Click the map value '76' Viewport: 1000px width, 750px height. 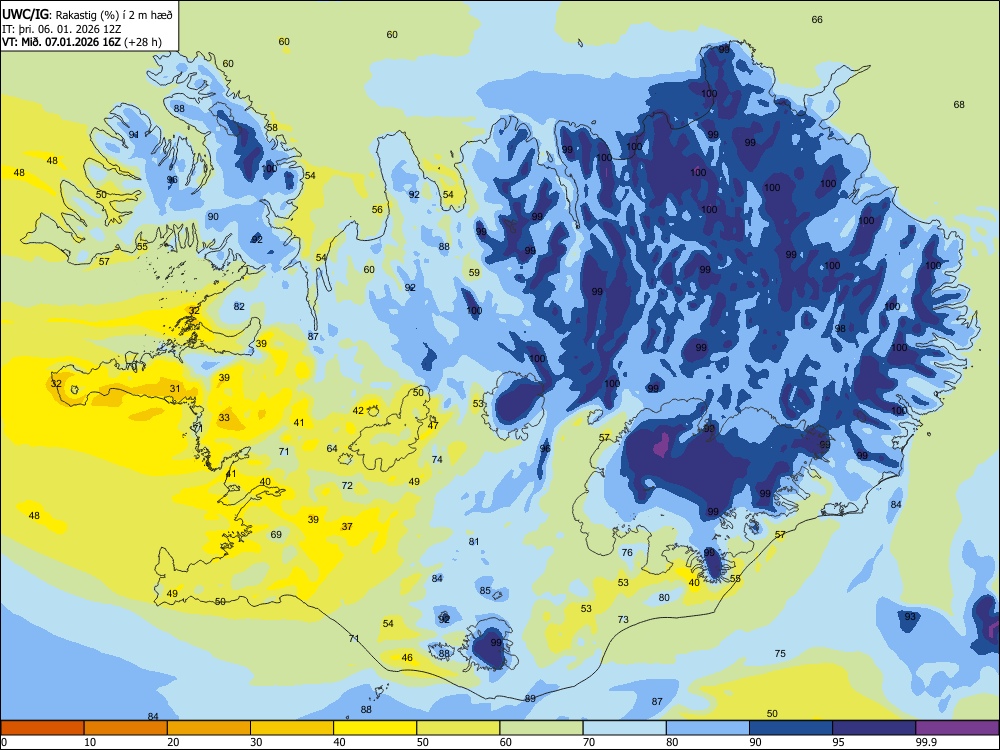(627, 553)
